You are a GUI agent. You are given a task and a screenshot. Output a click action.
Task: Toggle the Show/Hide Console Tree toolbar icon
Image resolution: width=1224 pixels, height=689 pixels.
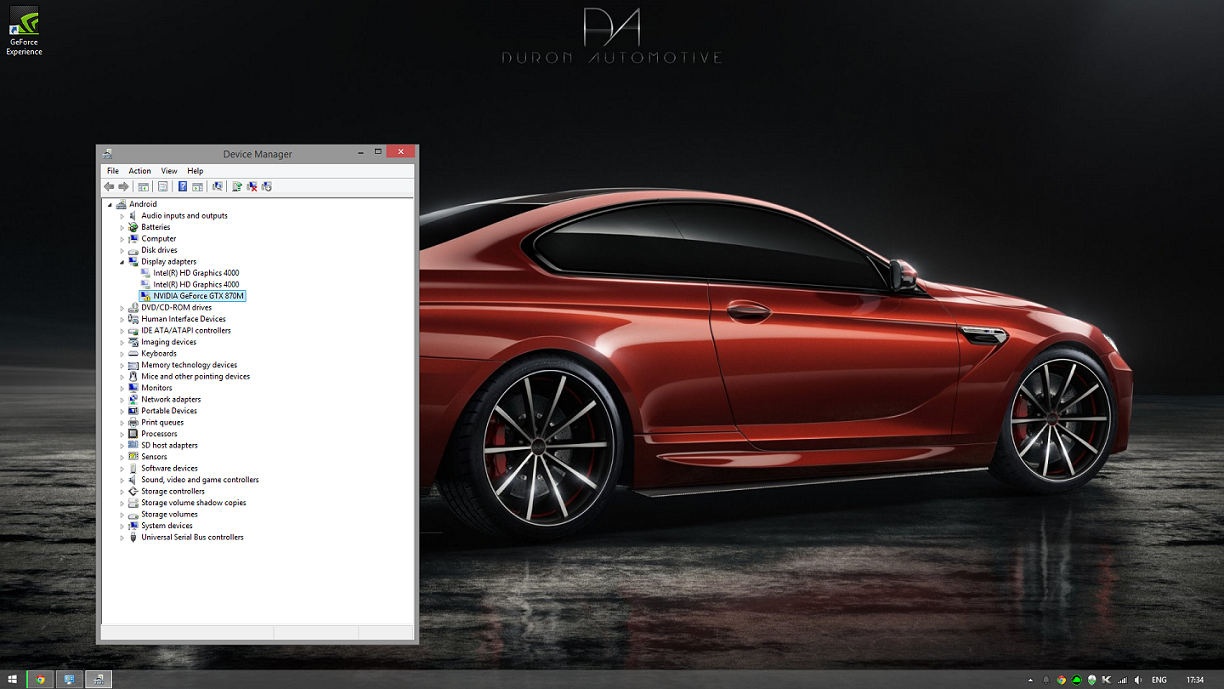(143, 186)
